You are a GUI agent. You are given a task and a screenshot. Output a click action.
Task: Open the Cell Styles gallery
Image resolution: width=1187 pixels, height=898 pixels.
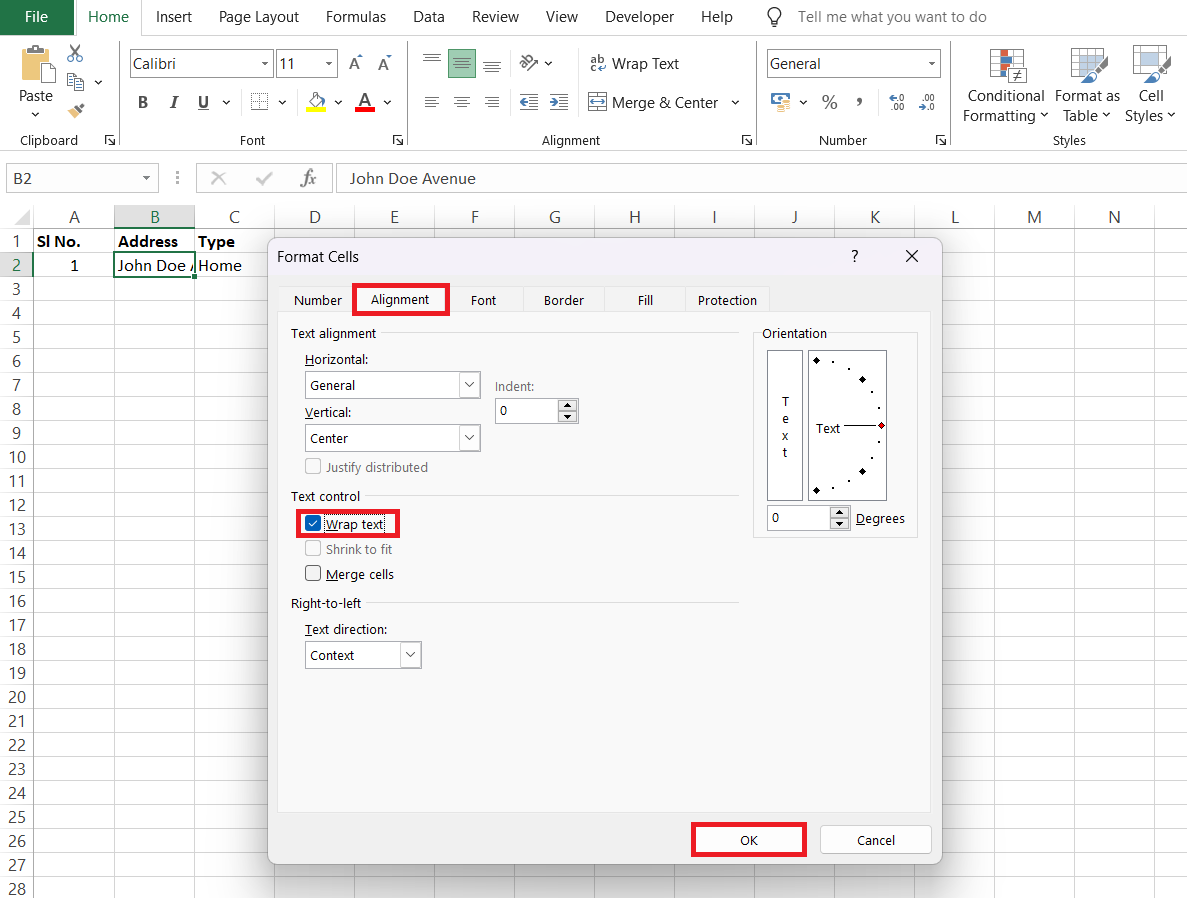point(1149,85)
